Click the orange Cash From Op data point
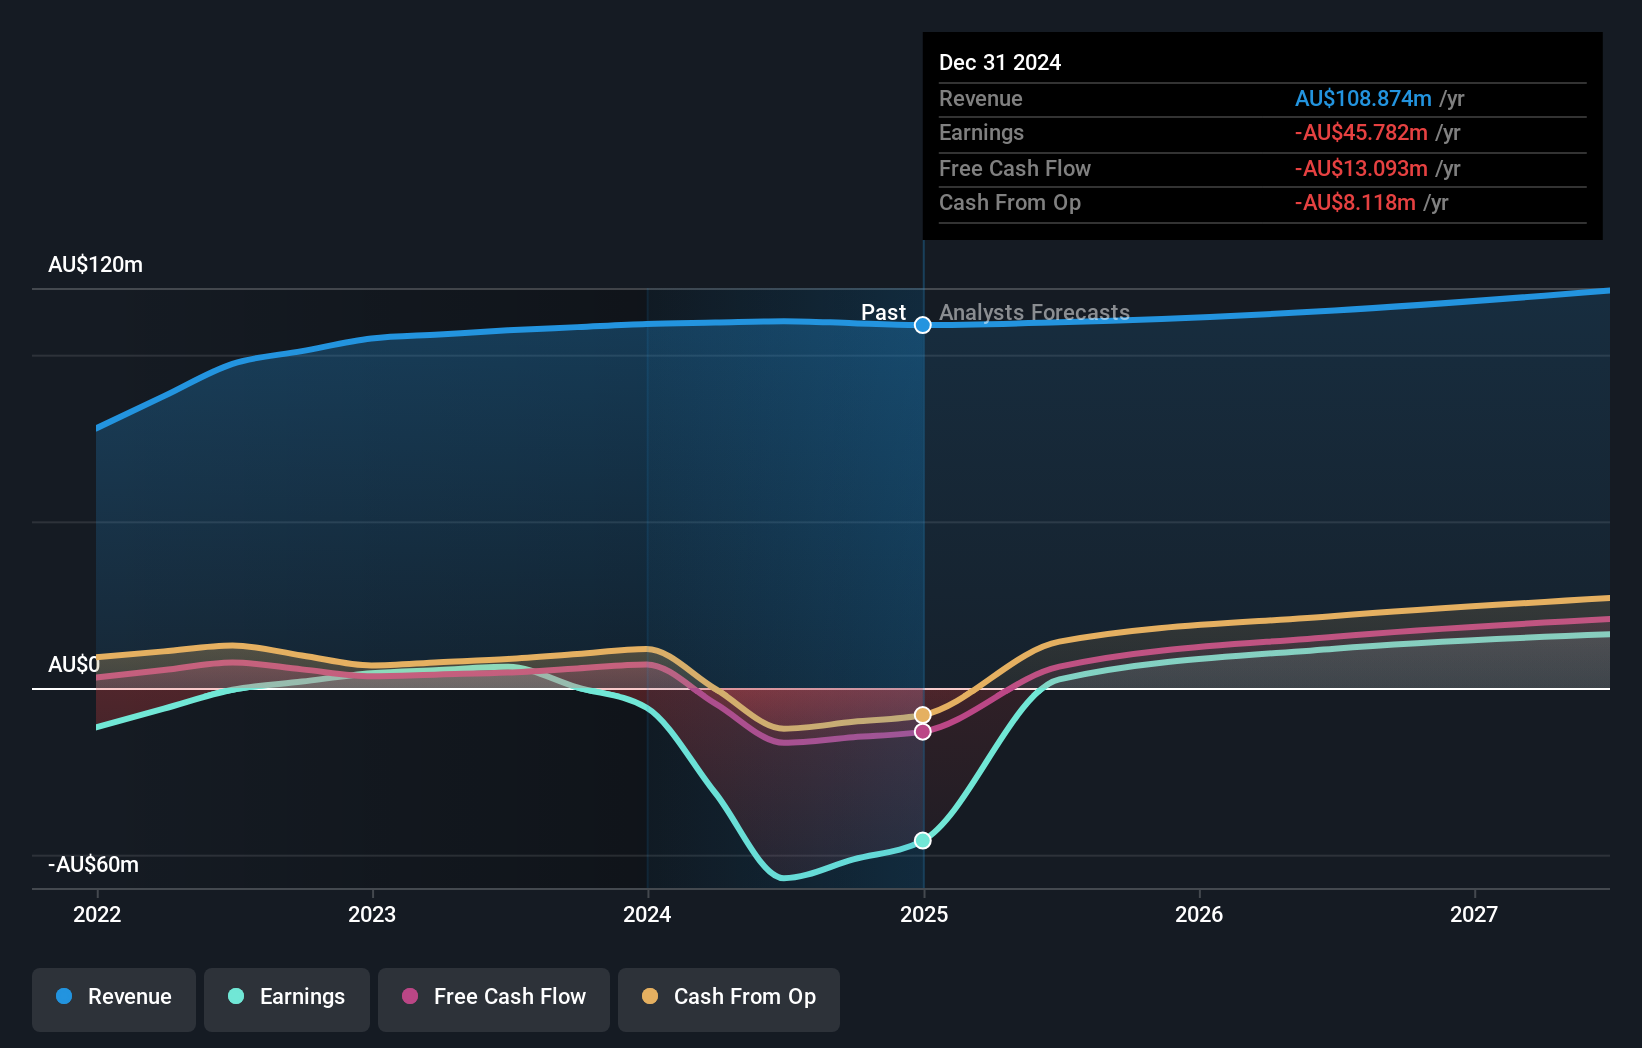The height and width of the screenshot is (1048, 1642). point(923,715)
